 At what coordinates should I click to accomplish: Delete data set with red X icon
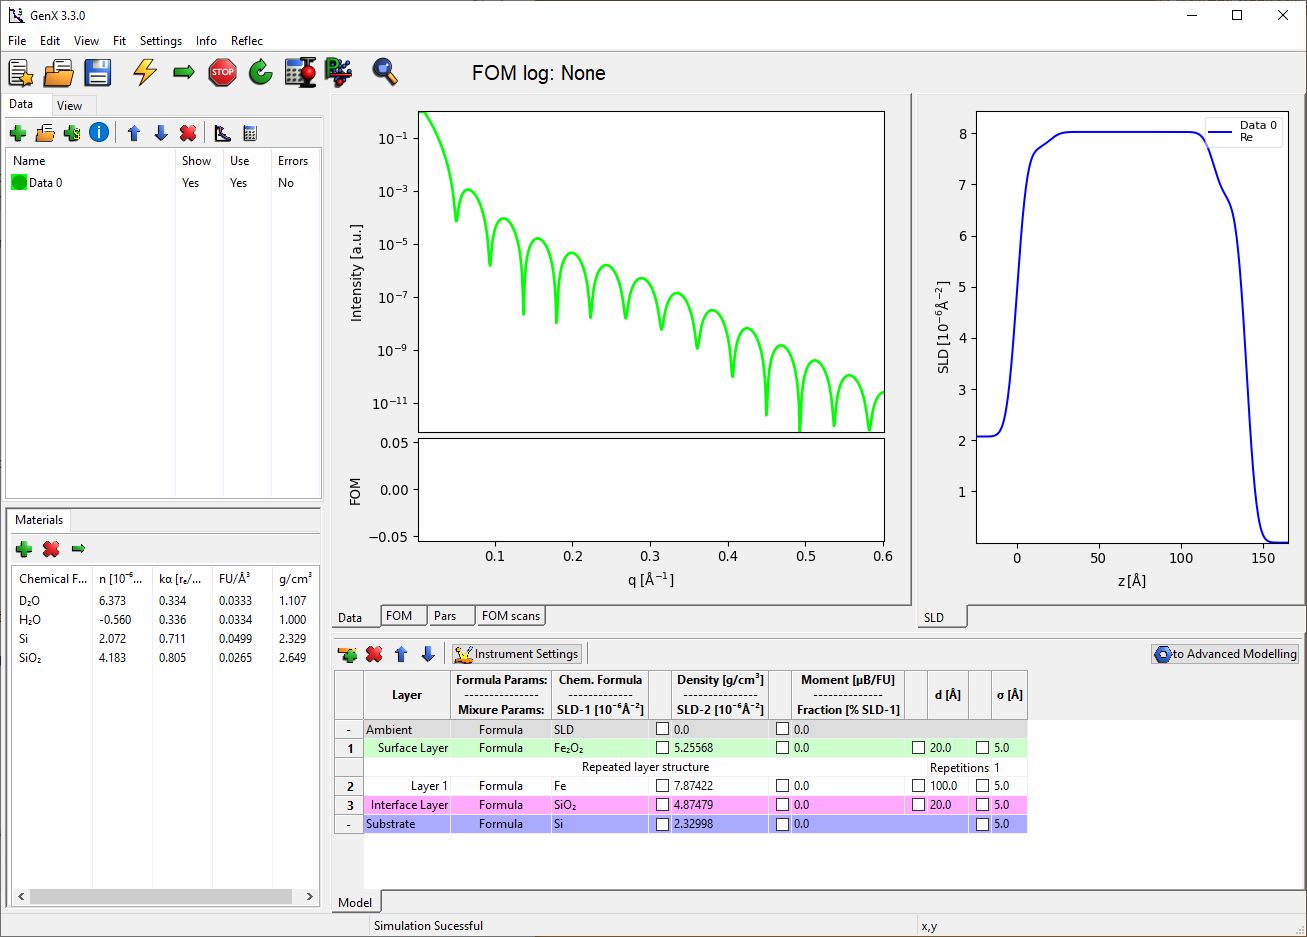pyautogui.click(x=187, y=132)
